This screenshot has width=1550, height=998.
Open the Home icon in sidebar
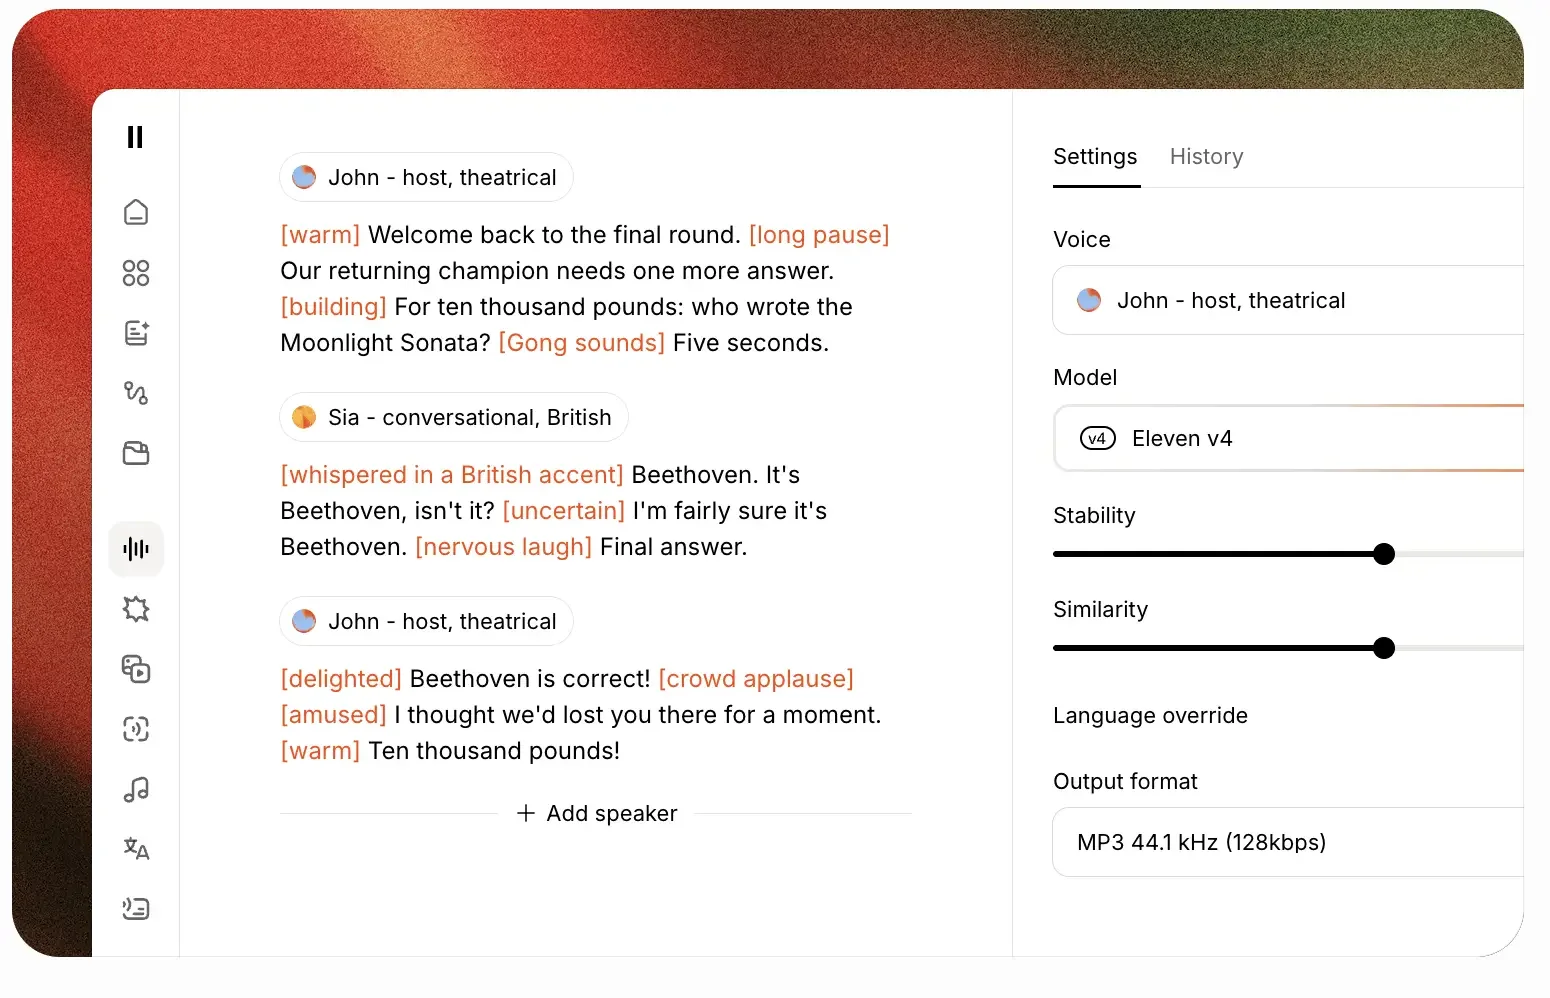(x=136, y=212)
